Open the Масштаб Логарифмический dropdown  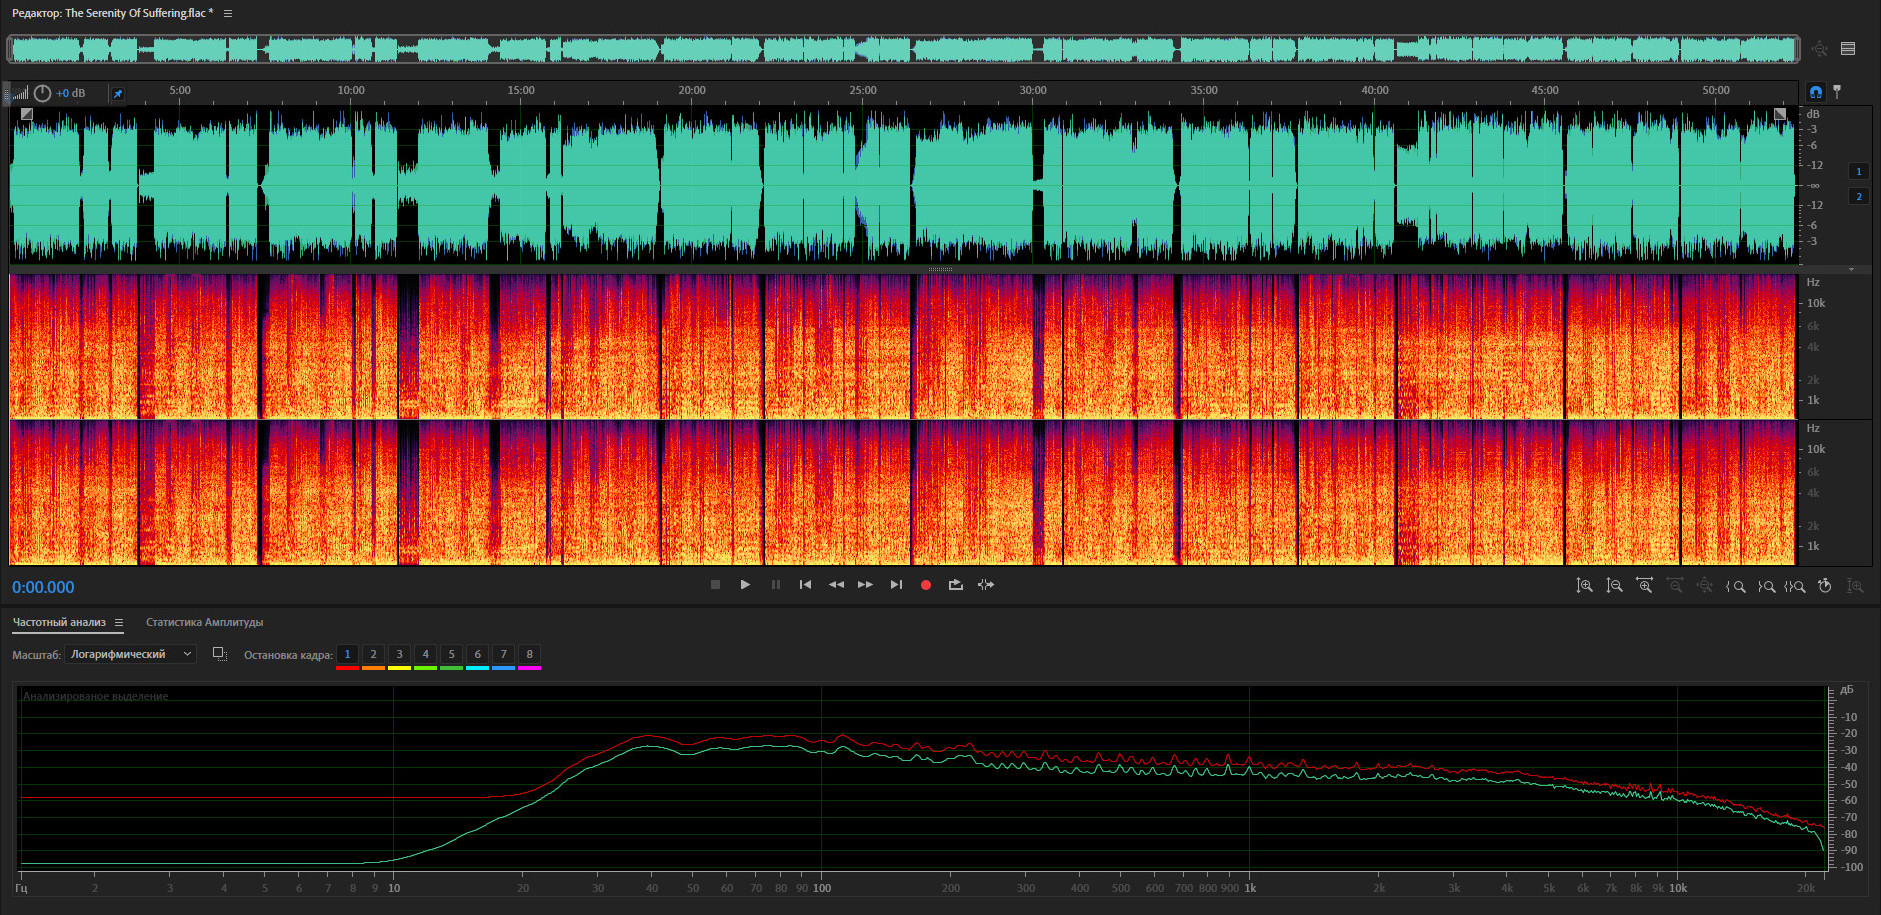click(x=131, y=654)
